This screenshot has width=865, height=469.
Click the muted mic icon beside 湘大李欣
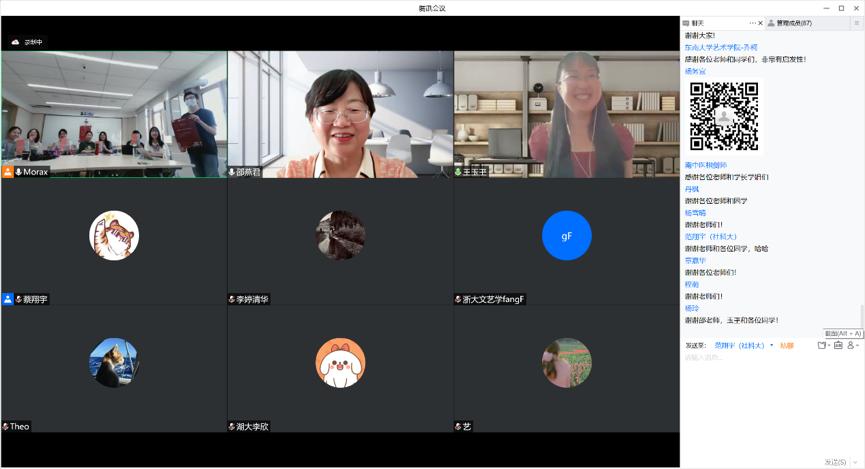point(232,427)
